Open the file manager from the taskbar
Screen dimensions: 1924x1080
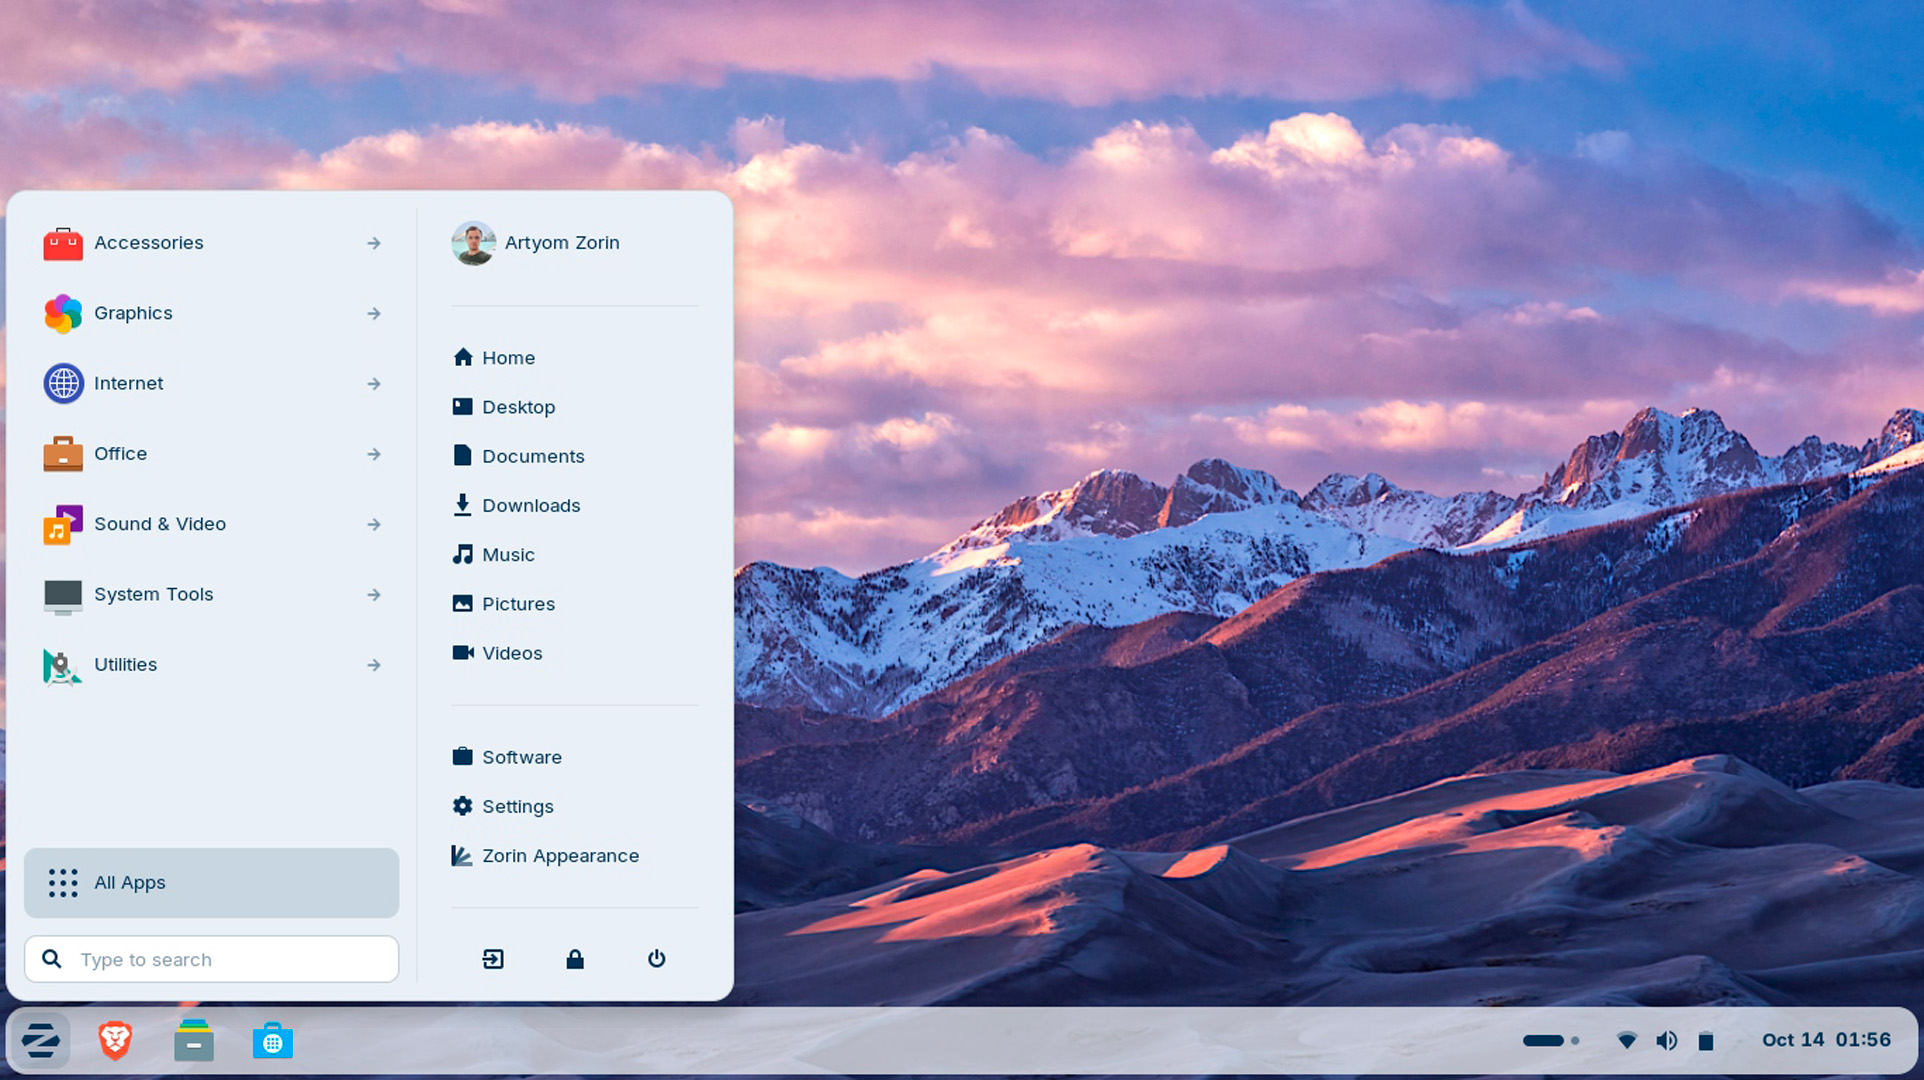[194, 1040]
